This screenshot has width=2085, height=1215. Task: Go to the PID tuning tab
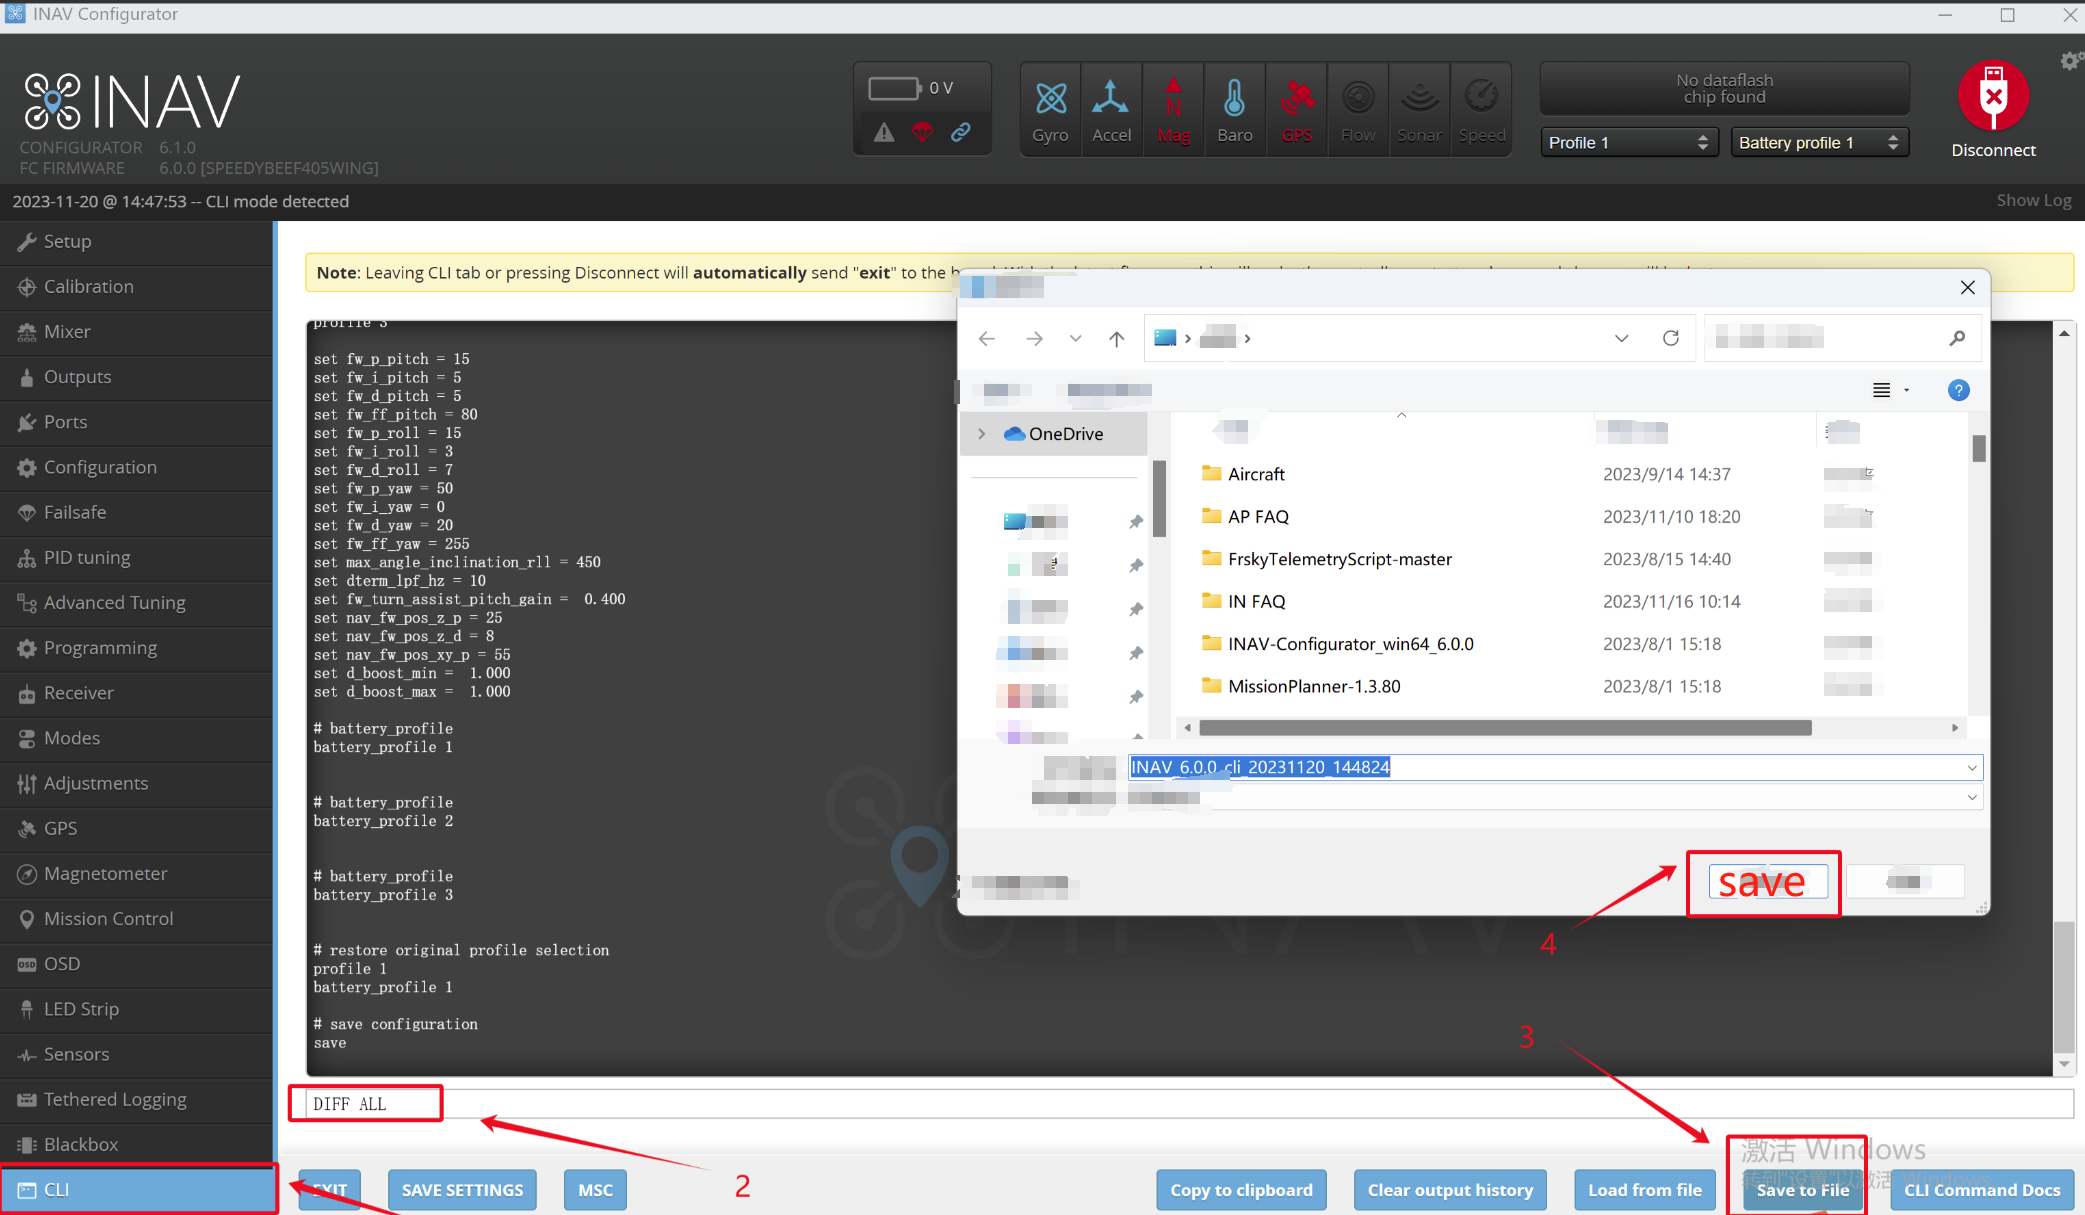pyautogui.click(x=137, y=557)
